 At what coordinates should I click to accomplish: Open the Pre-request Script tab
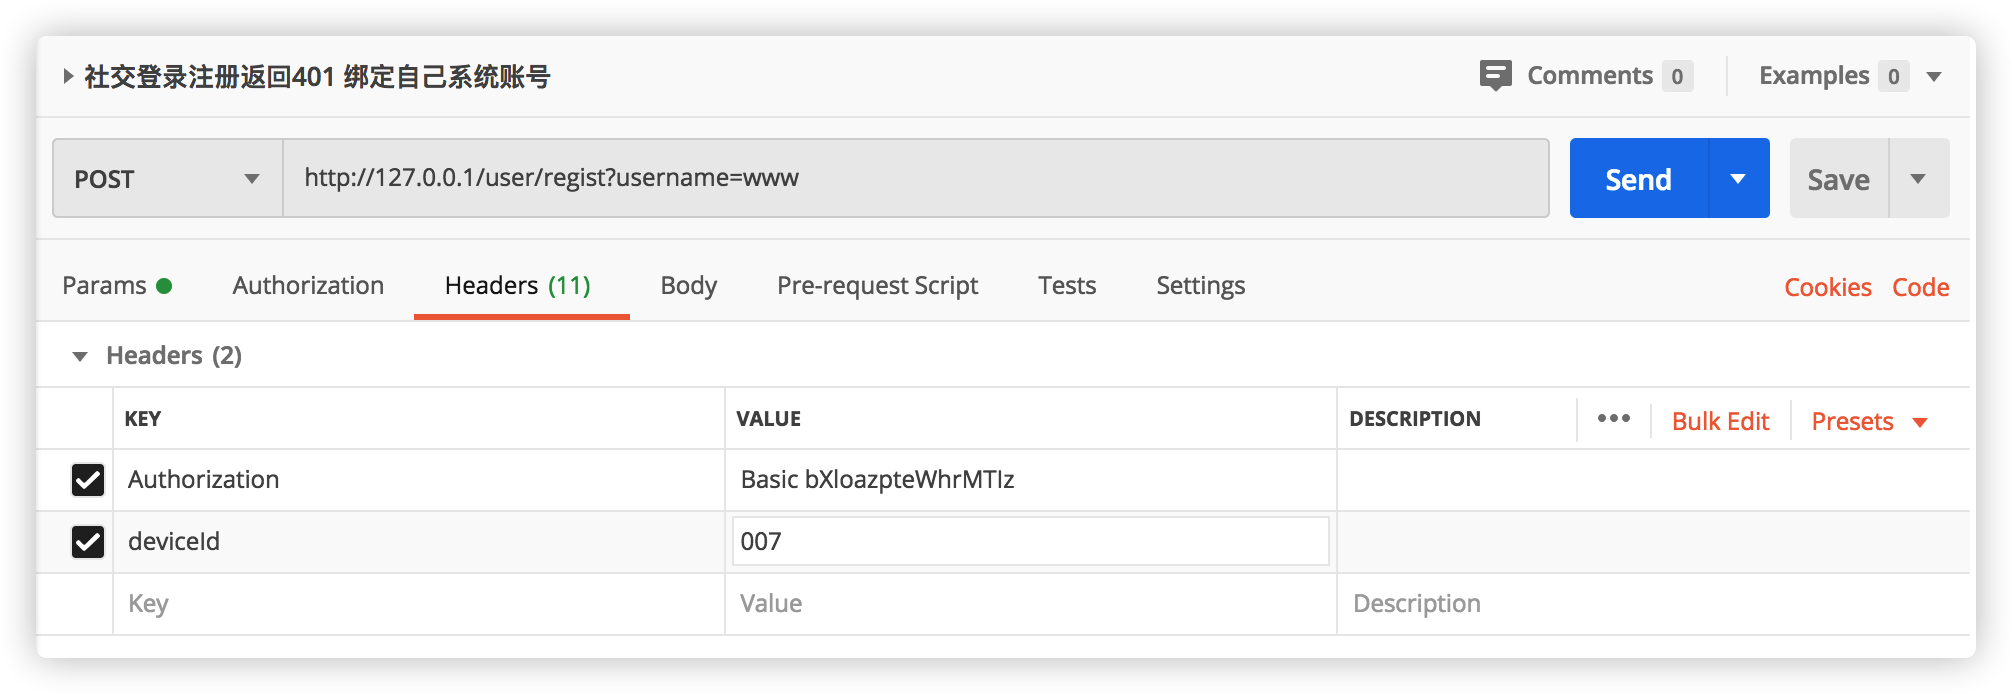(x=877, y=286)
